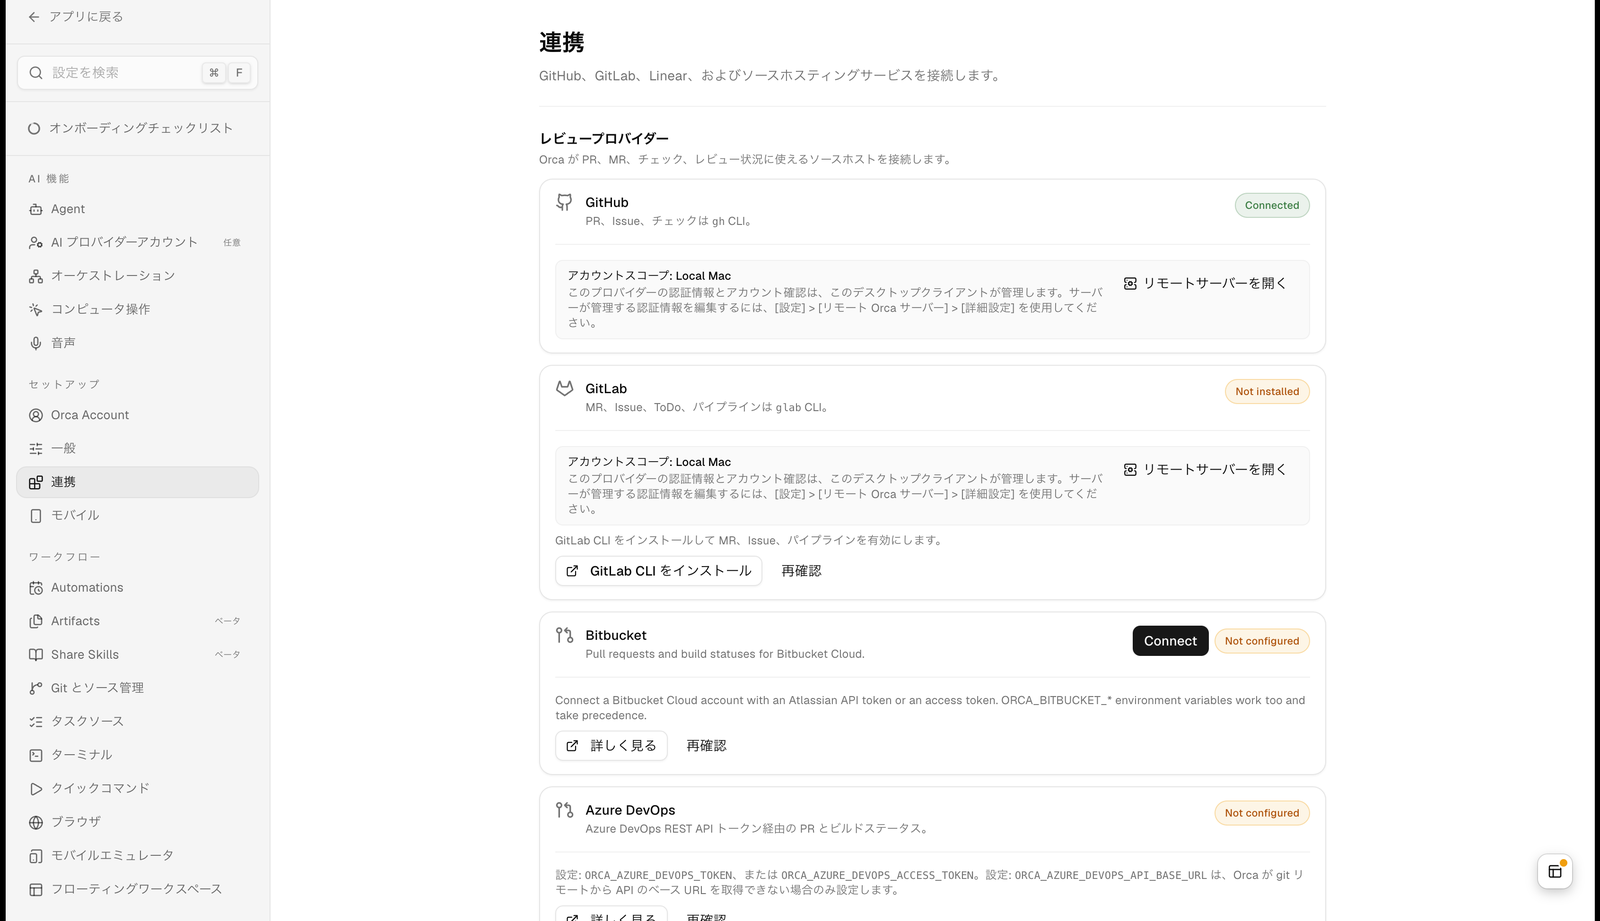Click the Share Skills book icon

[x=36, y=655]
